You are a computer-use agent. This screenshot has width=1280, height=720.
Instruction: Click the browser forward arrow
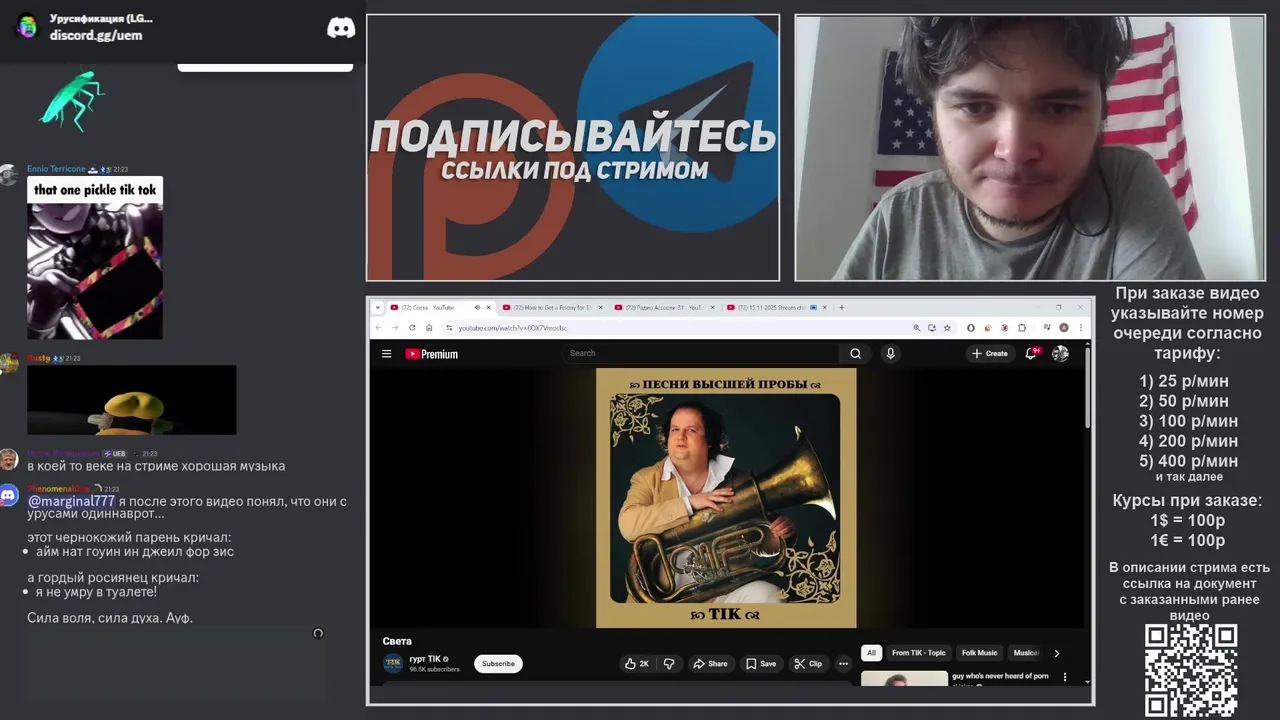click(394, 327)
